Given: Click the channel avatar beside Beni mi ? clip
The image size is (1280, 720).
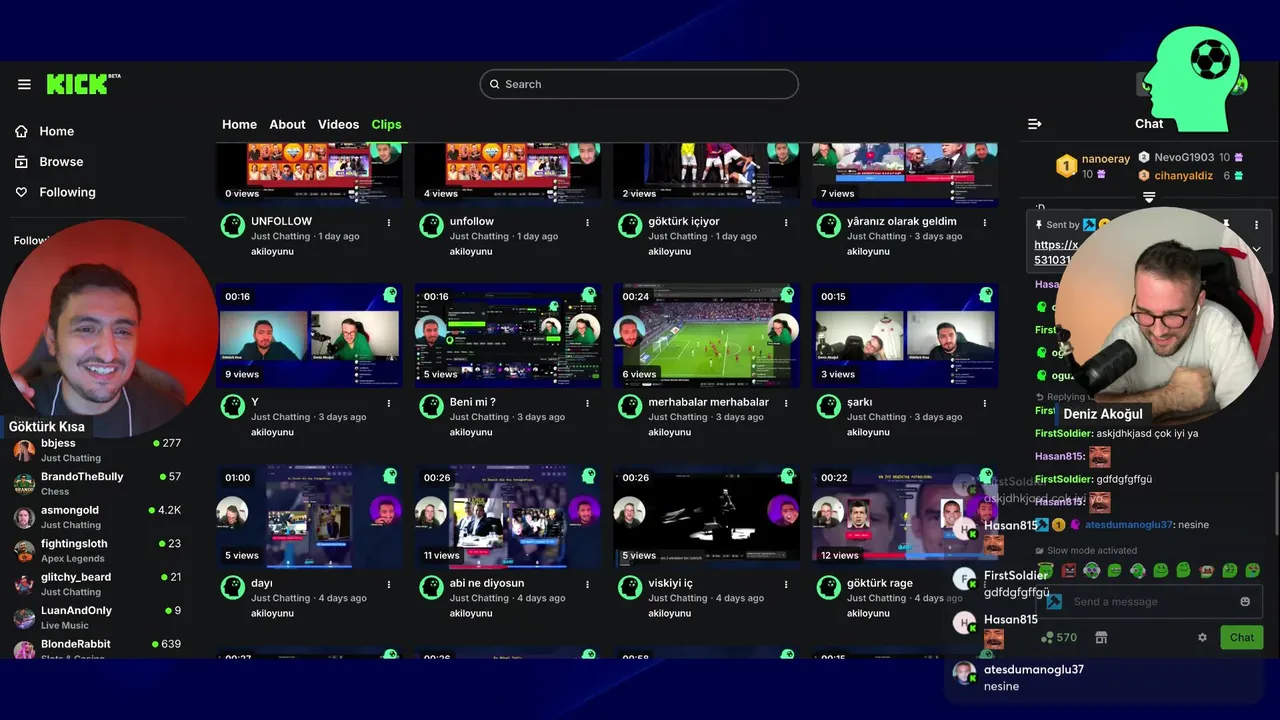Looking at the screenshot, I should tap(431, 406).
